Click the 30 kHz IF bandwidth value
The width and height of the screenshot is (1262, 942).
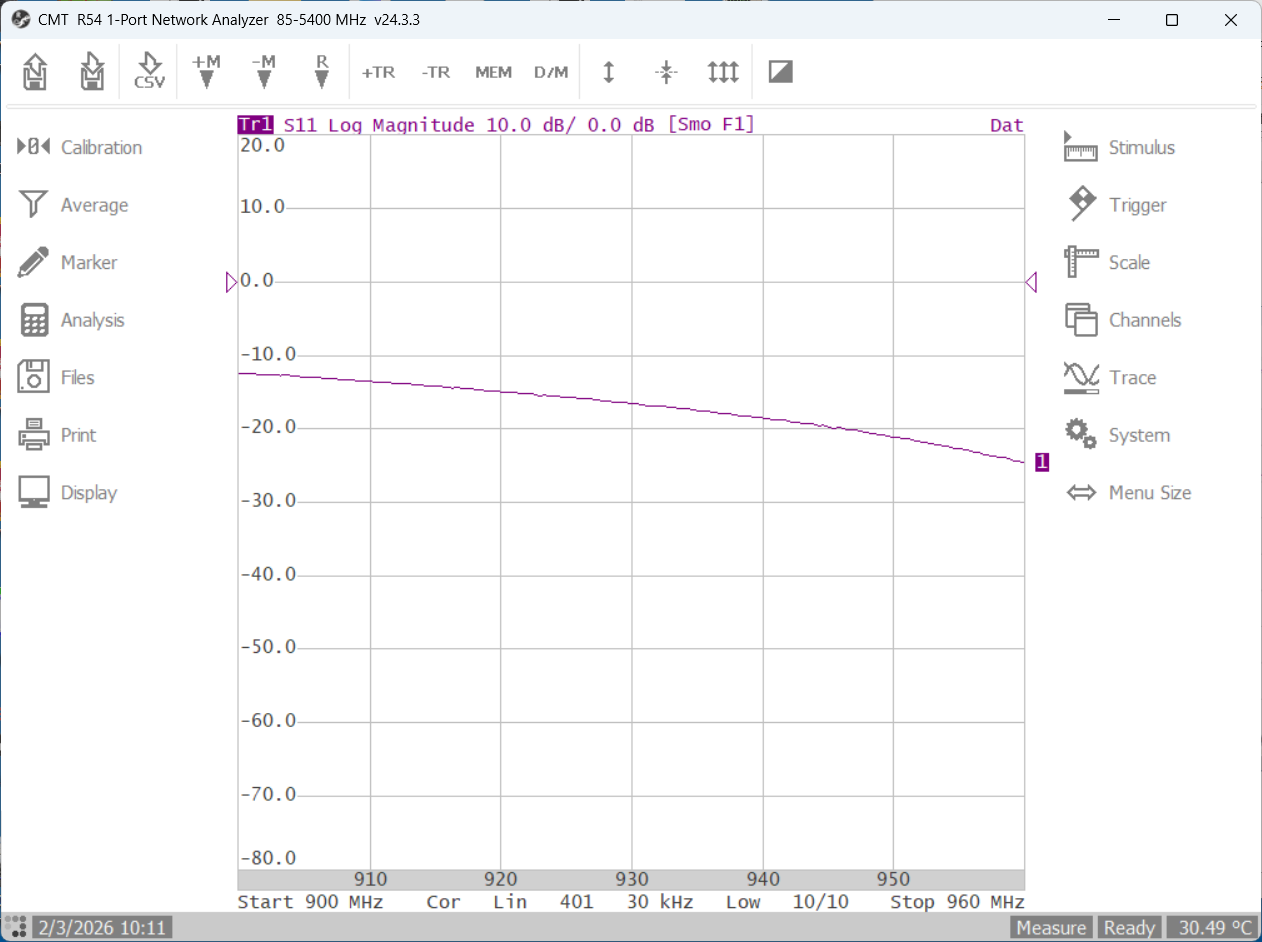click(x=660, y=902)
